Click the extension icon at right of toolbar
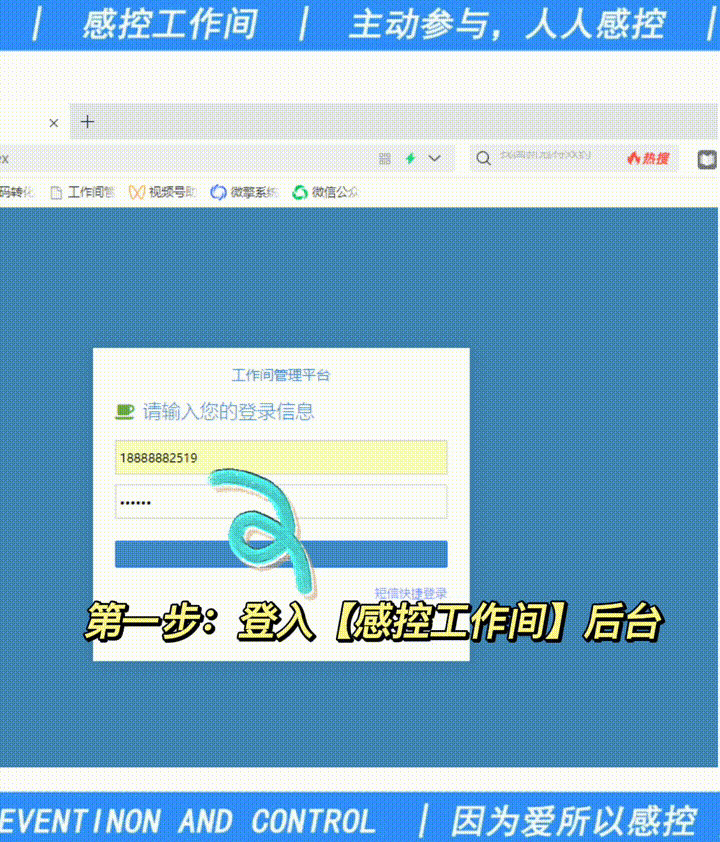This screenshot has width=720, height=842. click(x=707, y=159)
